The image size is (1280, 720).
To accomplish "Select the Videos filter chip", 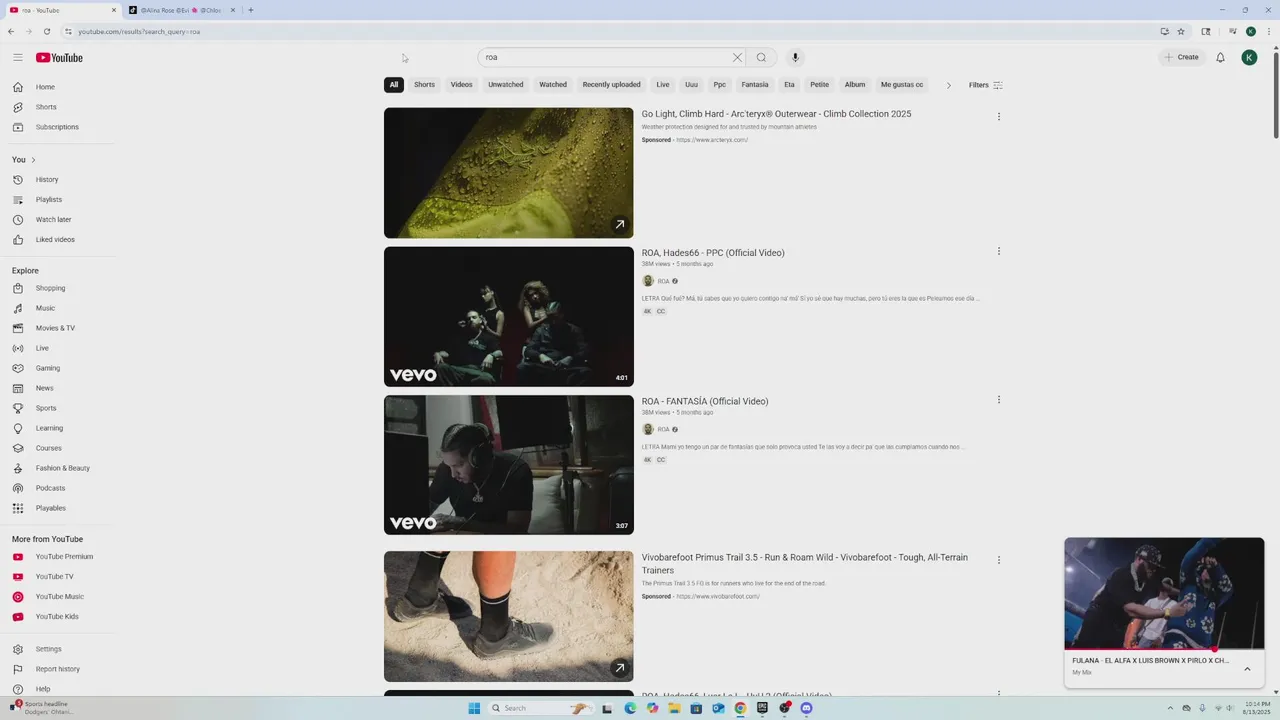I will point(461,85).
